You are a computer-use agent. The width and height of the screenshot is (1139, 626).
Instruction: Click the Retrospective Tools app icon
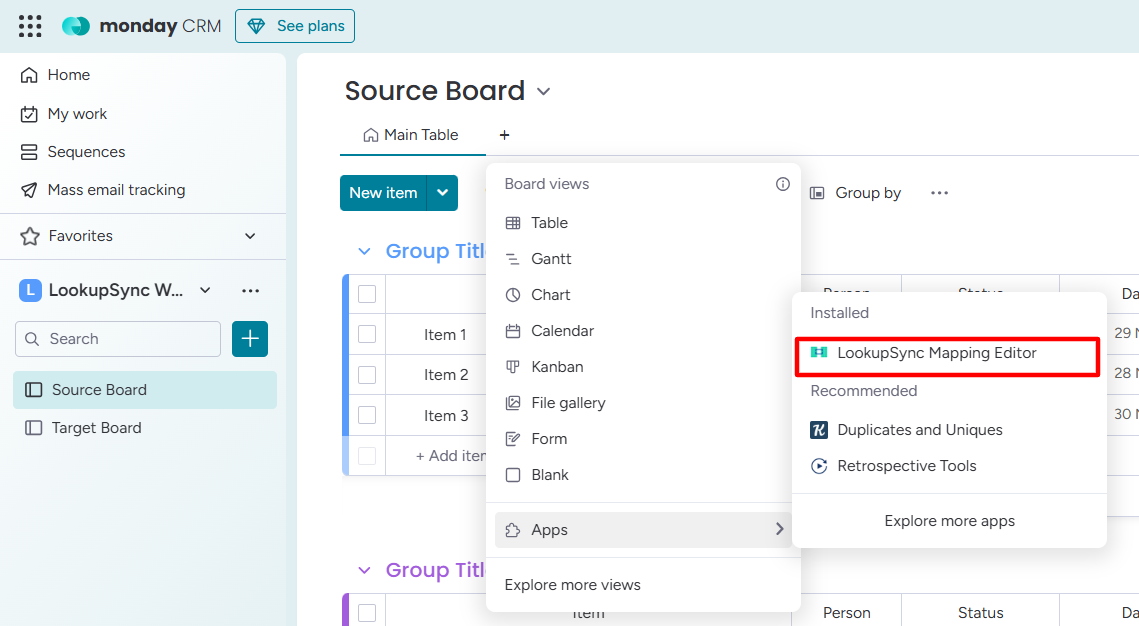(819, 466)
